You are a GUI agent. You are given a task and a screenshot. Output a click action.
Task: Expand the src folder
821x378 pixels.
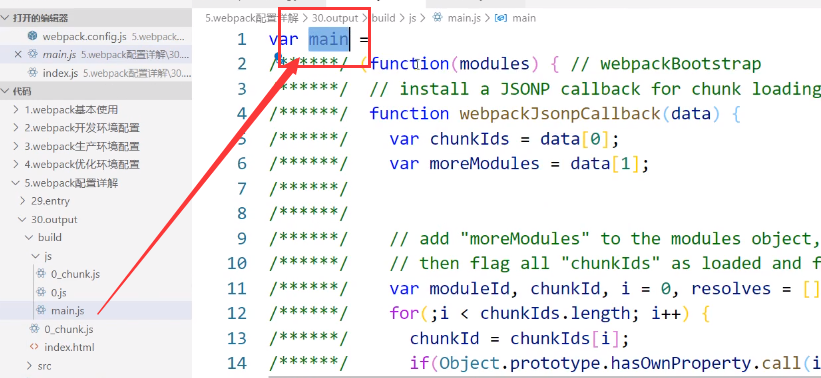point(29,365)
